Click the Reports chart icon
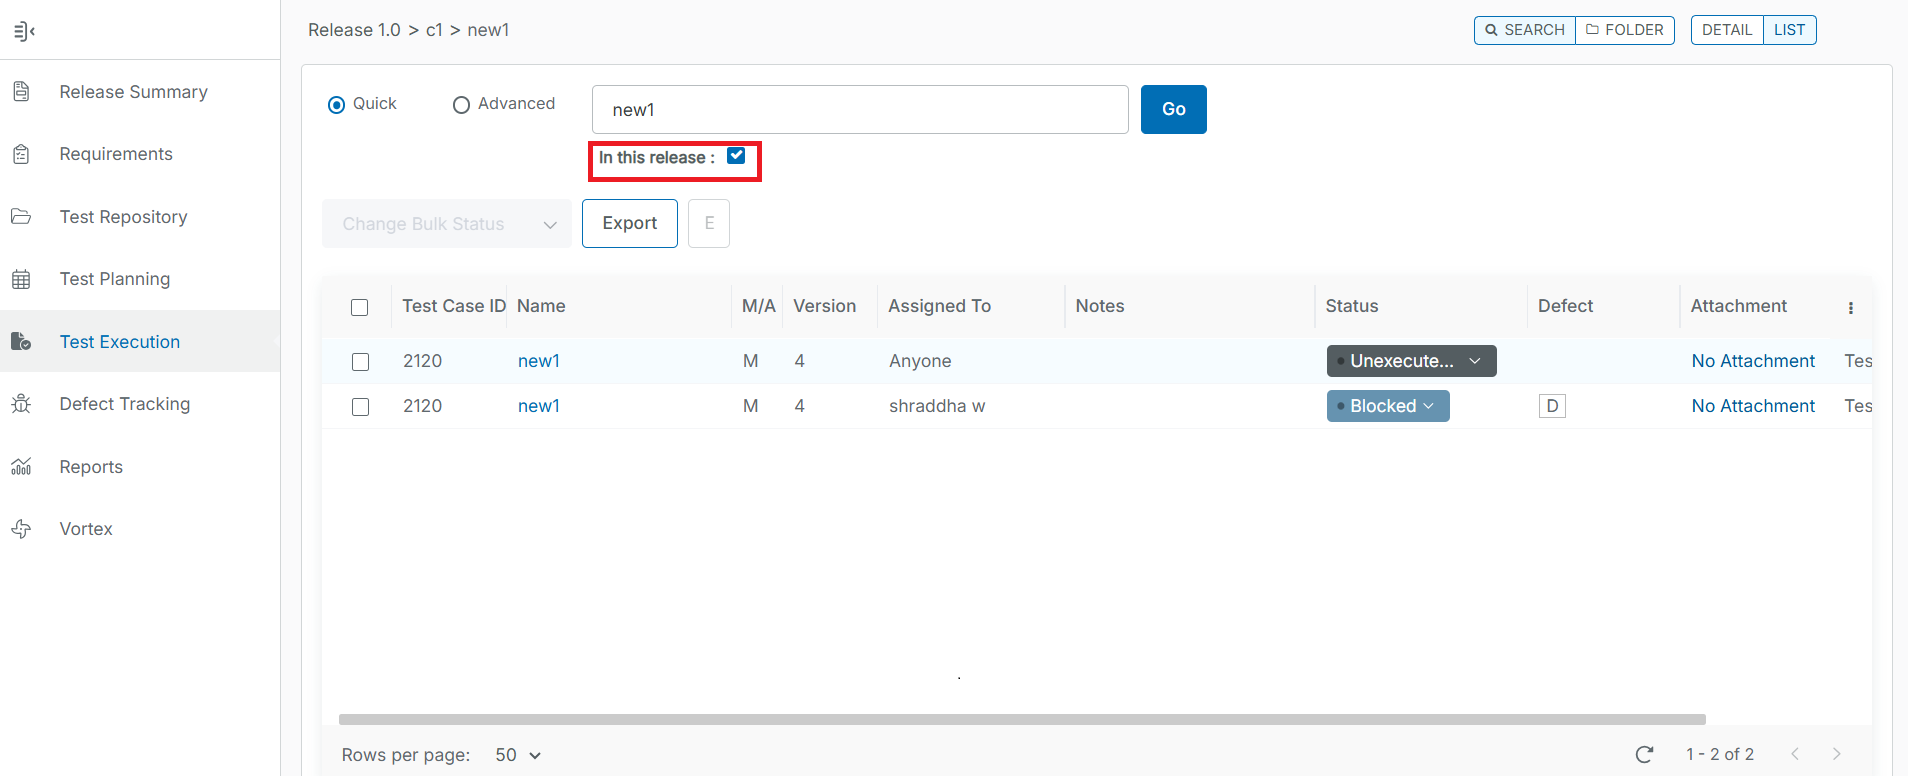Image resolution: width=1908 pixels, height=776 pixels. point(21,467)
